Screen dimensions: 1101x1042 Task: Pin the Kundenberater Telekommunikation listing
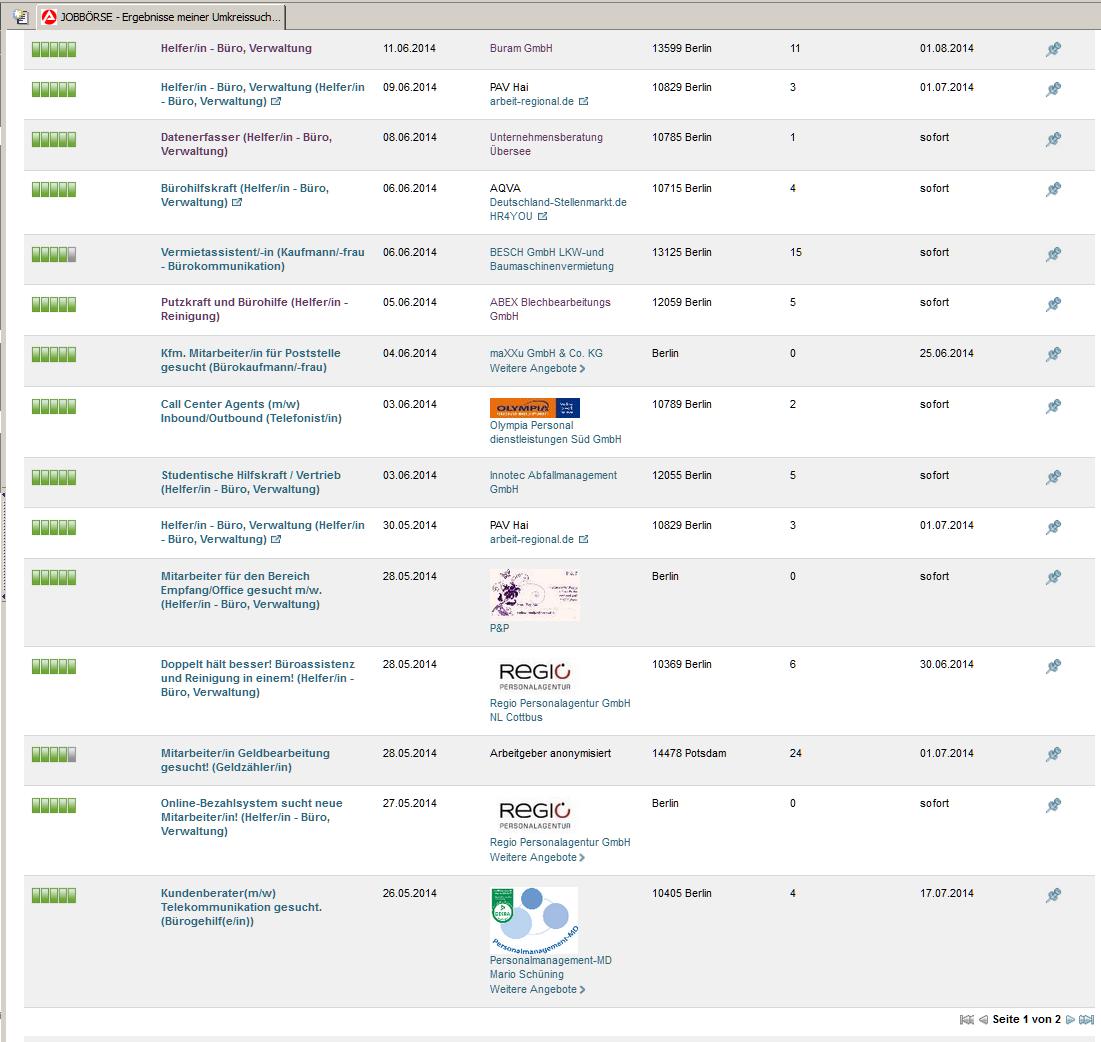click(x=1053, y=895)
